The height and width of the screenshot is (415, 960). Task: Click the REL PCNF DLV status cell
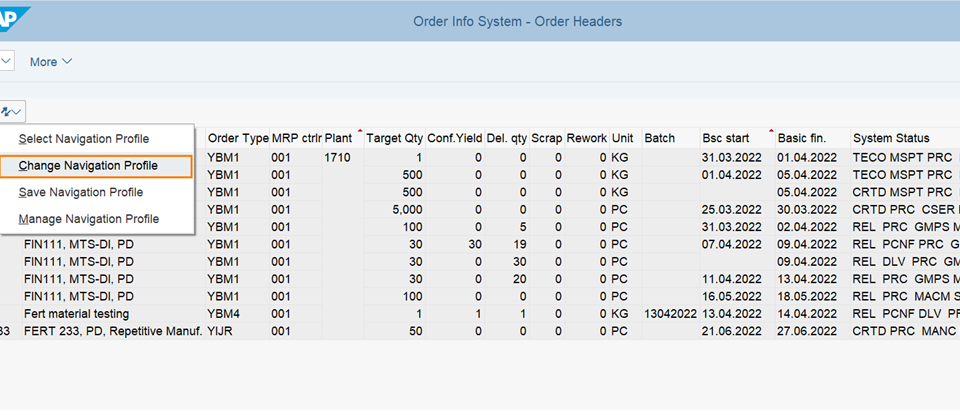tap(906, 314)
